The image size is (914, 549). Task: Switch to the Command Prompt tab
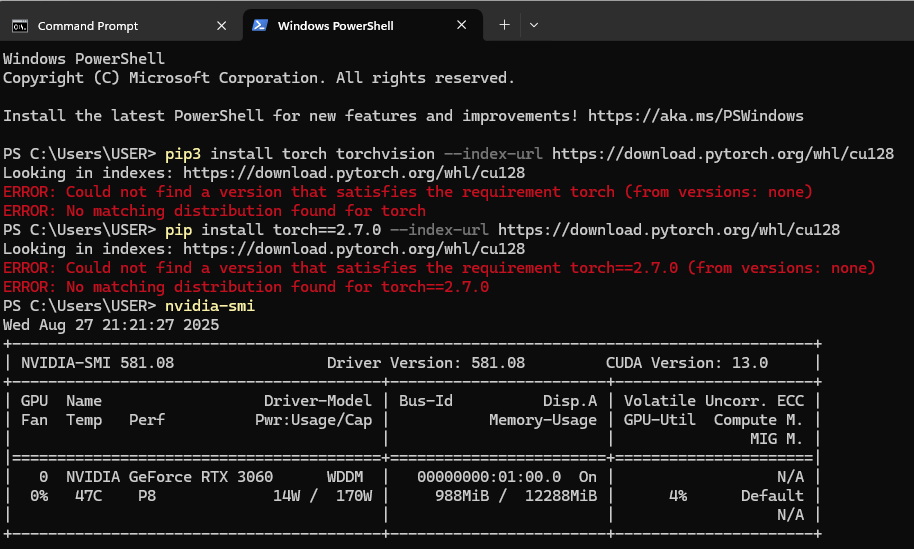pyautogui.click(x=88, y=25)
